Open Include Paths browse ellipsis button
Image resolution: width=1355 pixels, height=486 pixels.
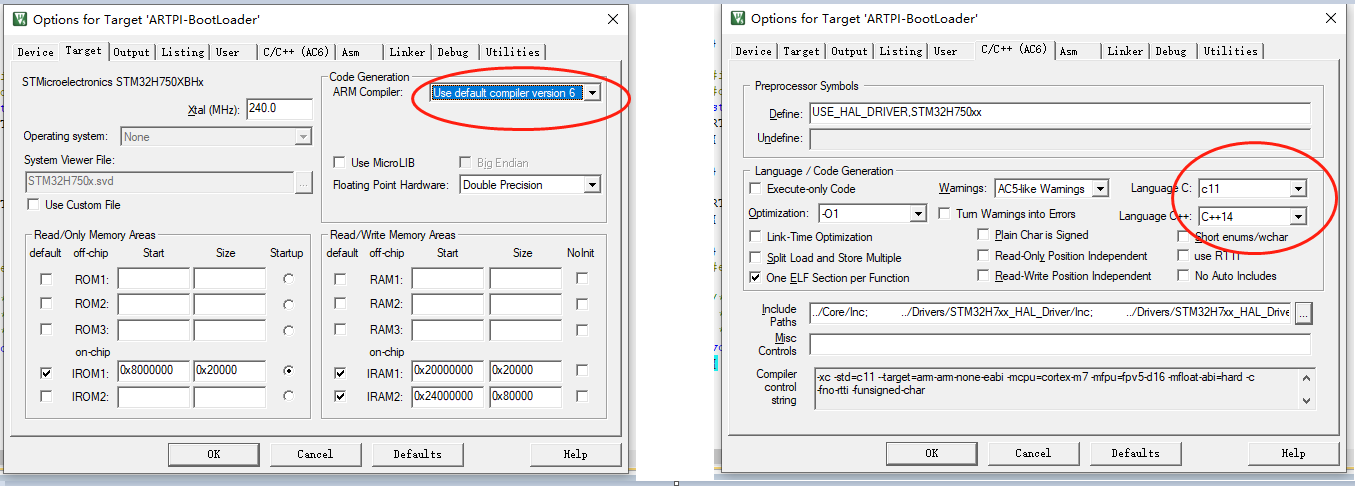pos(1302,314)
